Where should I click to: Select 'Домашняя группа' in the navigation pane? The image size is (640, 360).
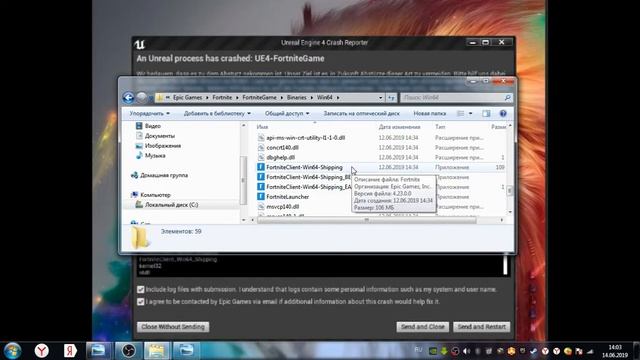click(164, 175)
